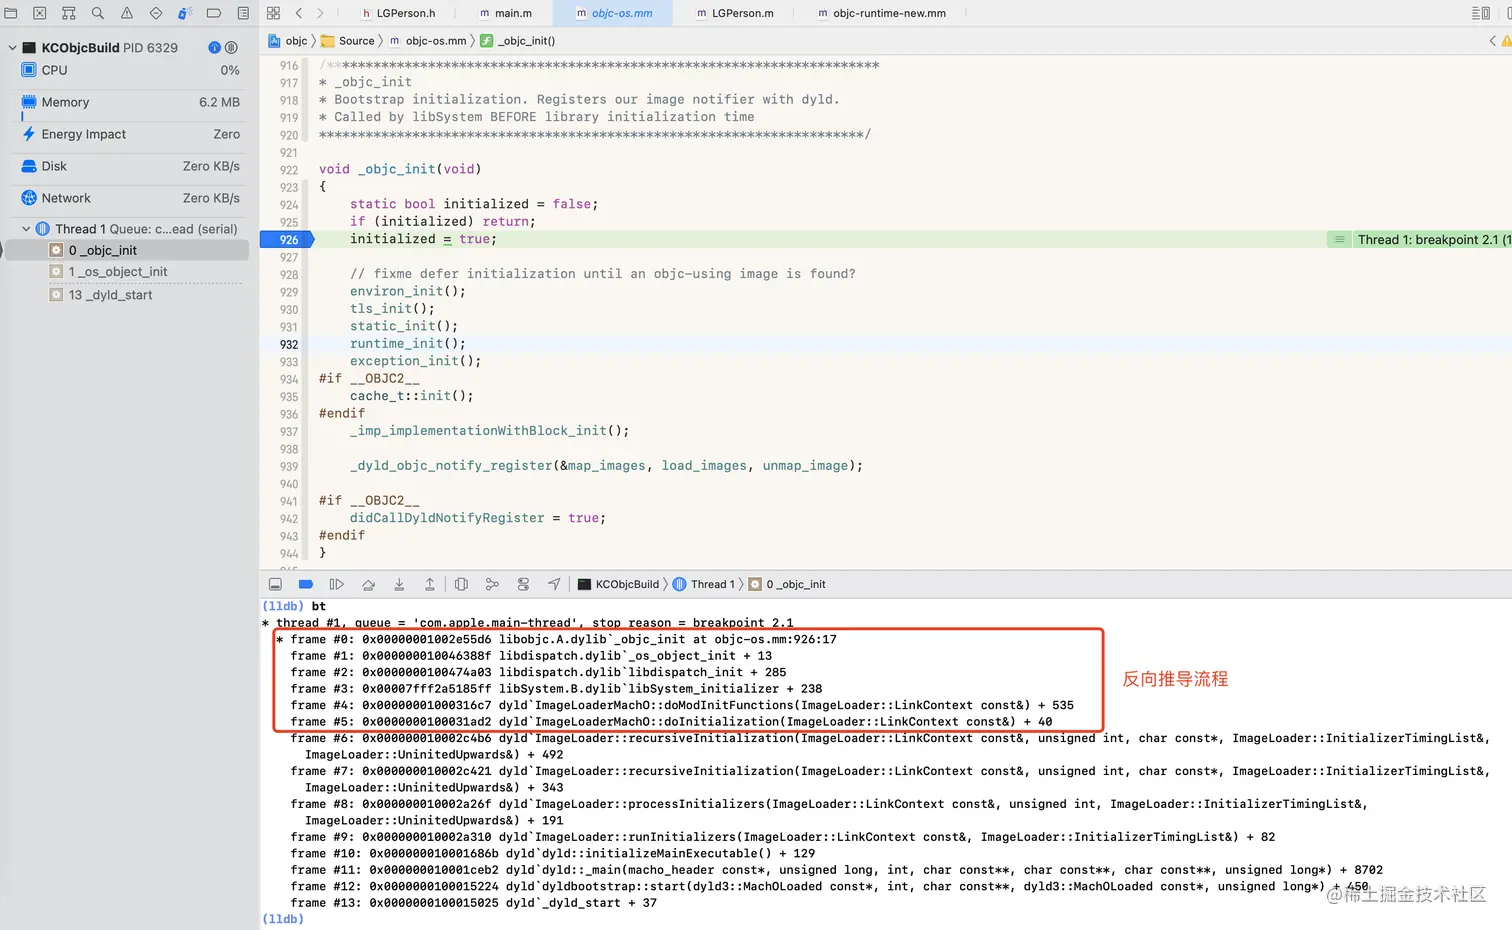Image resolution: width=1512 pixels, height=930 pixels.
Task: Select stack frame 0 _objc_init
Action: coord(127,250)
